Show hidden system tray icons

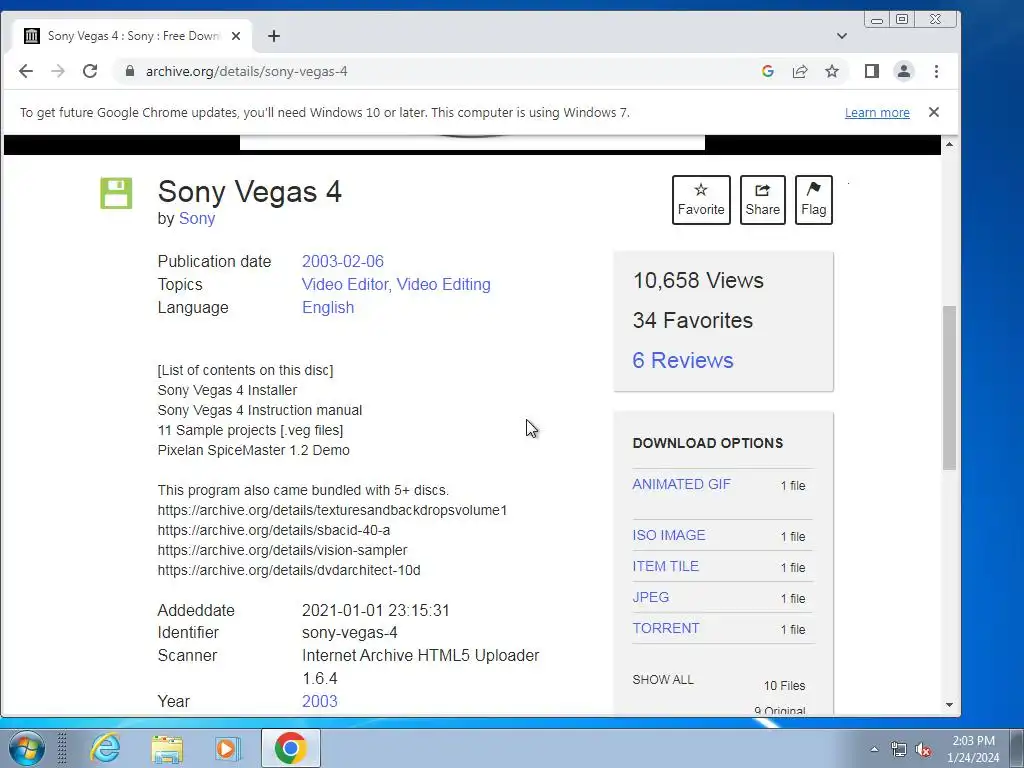pyautogui.click(x=874, y=749)
